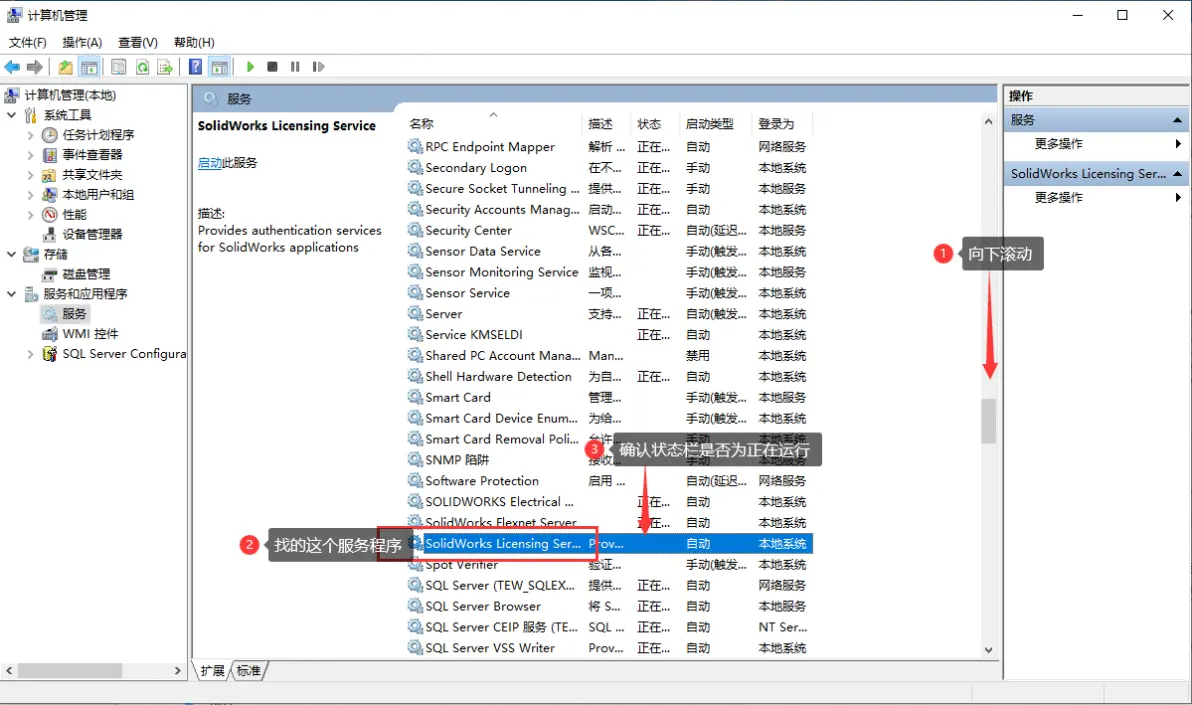Select the Smart Card service
The width and height of the screenshot is (1192, 705).
[458, 397]
